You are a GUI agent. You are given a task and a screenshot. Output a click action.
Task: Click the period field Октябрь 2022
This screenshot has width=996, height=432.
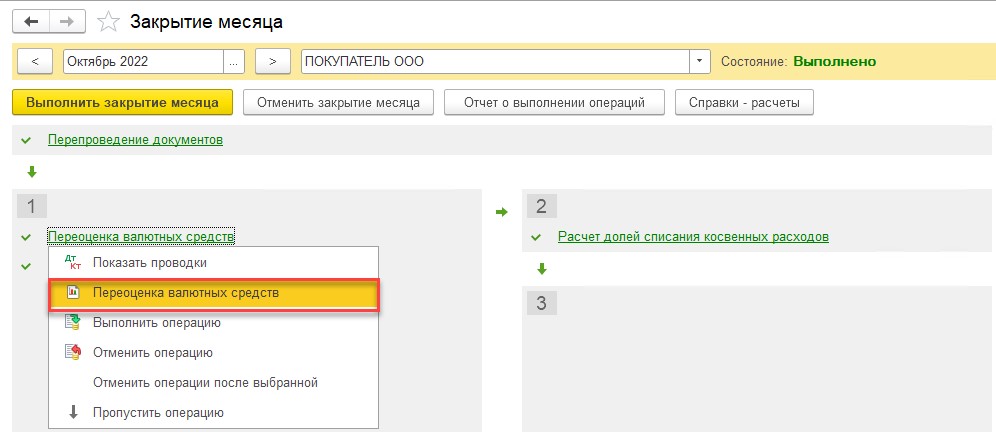pos(144,62)
